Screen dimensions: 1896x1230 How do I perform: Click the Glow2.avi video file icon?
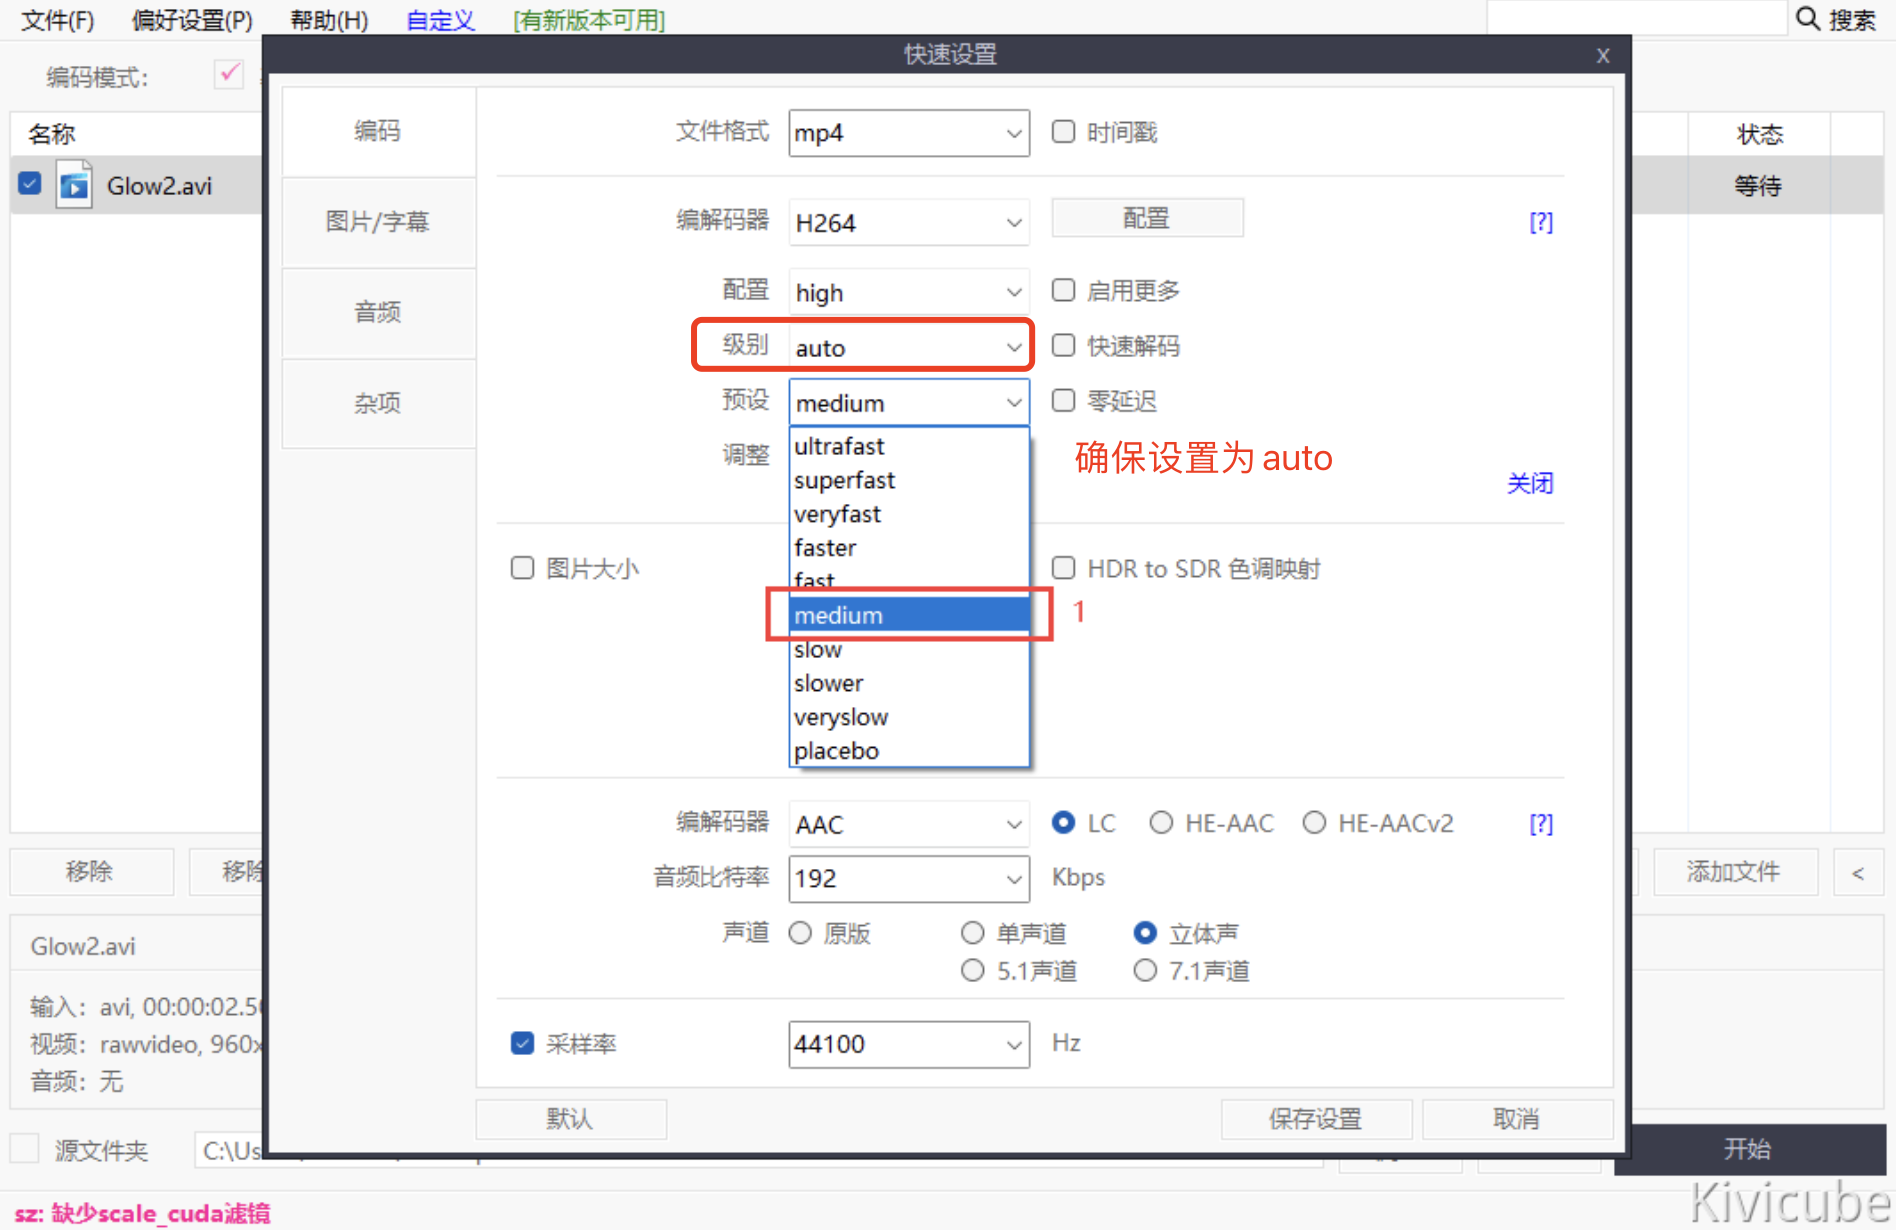(74, 186)
